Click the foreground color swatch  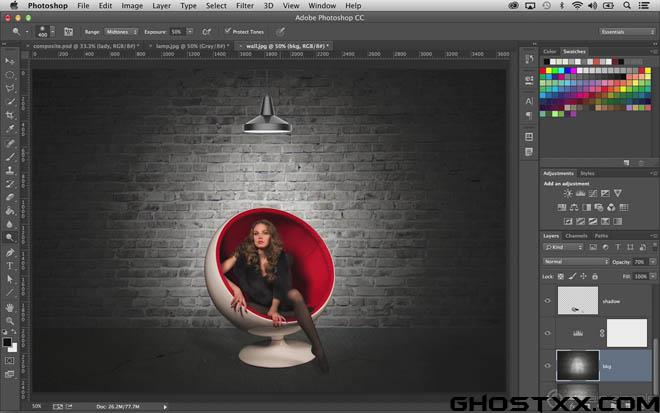pyautogui.click(x=7, y=342)
